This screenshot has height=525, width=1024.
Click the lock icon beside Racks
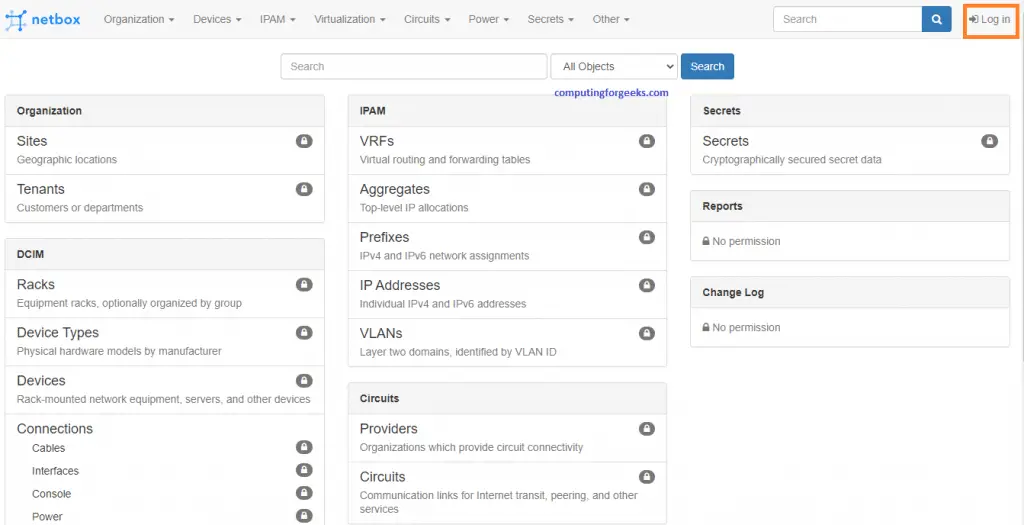(x=304, y=284)
